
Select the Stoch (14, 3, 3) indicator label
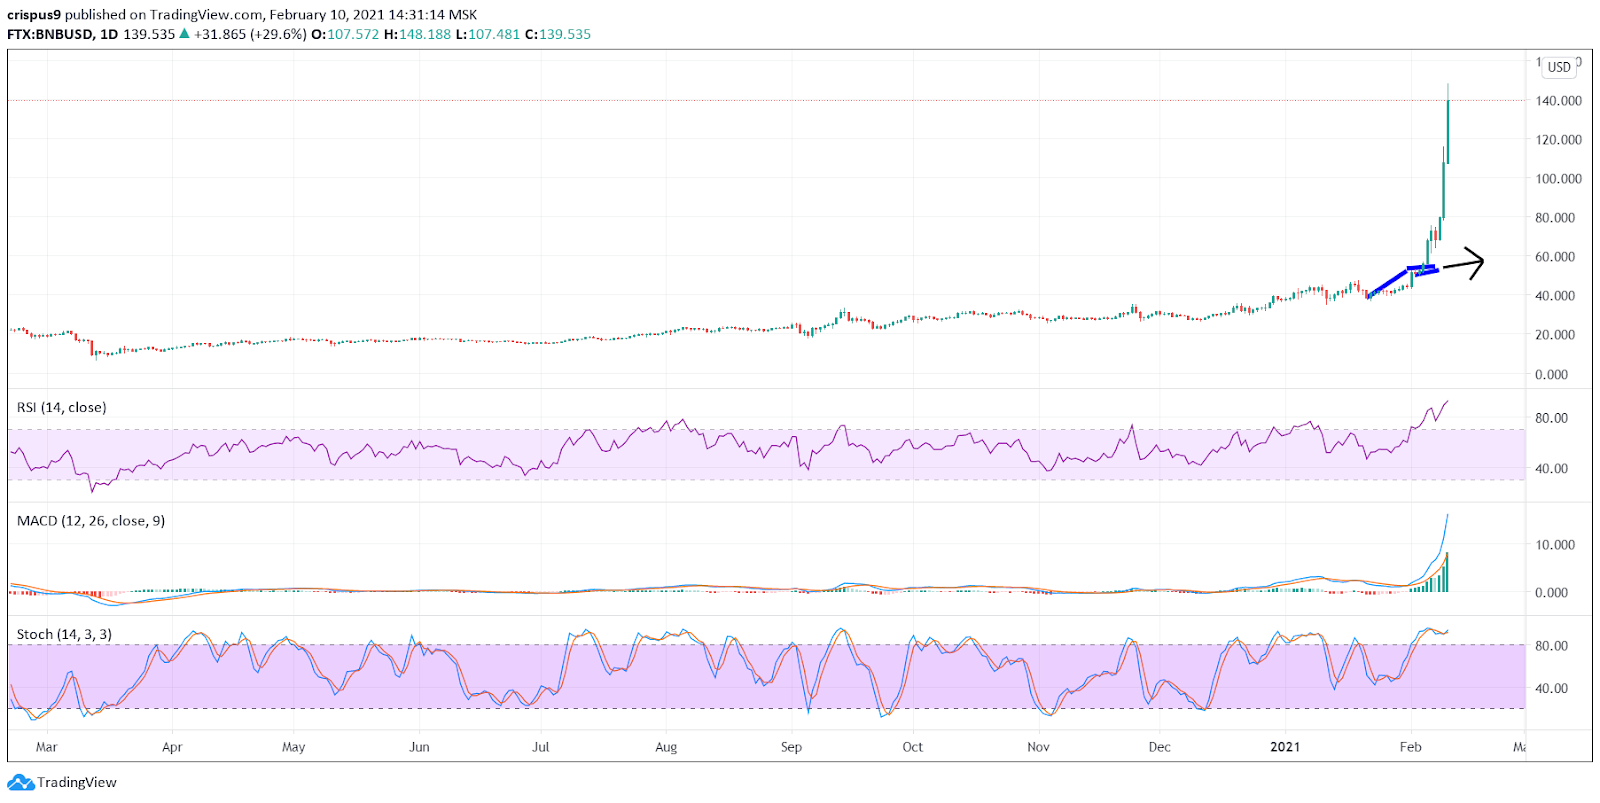pyautogui.click(x=64, y=634)
